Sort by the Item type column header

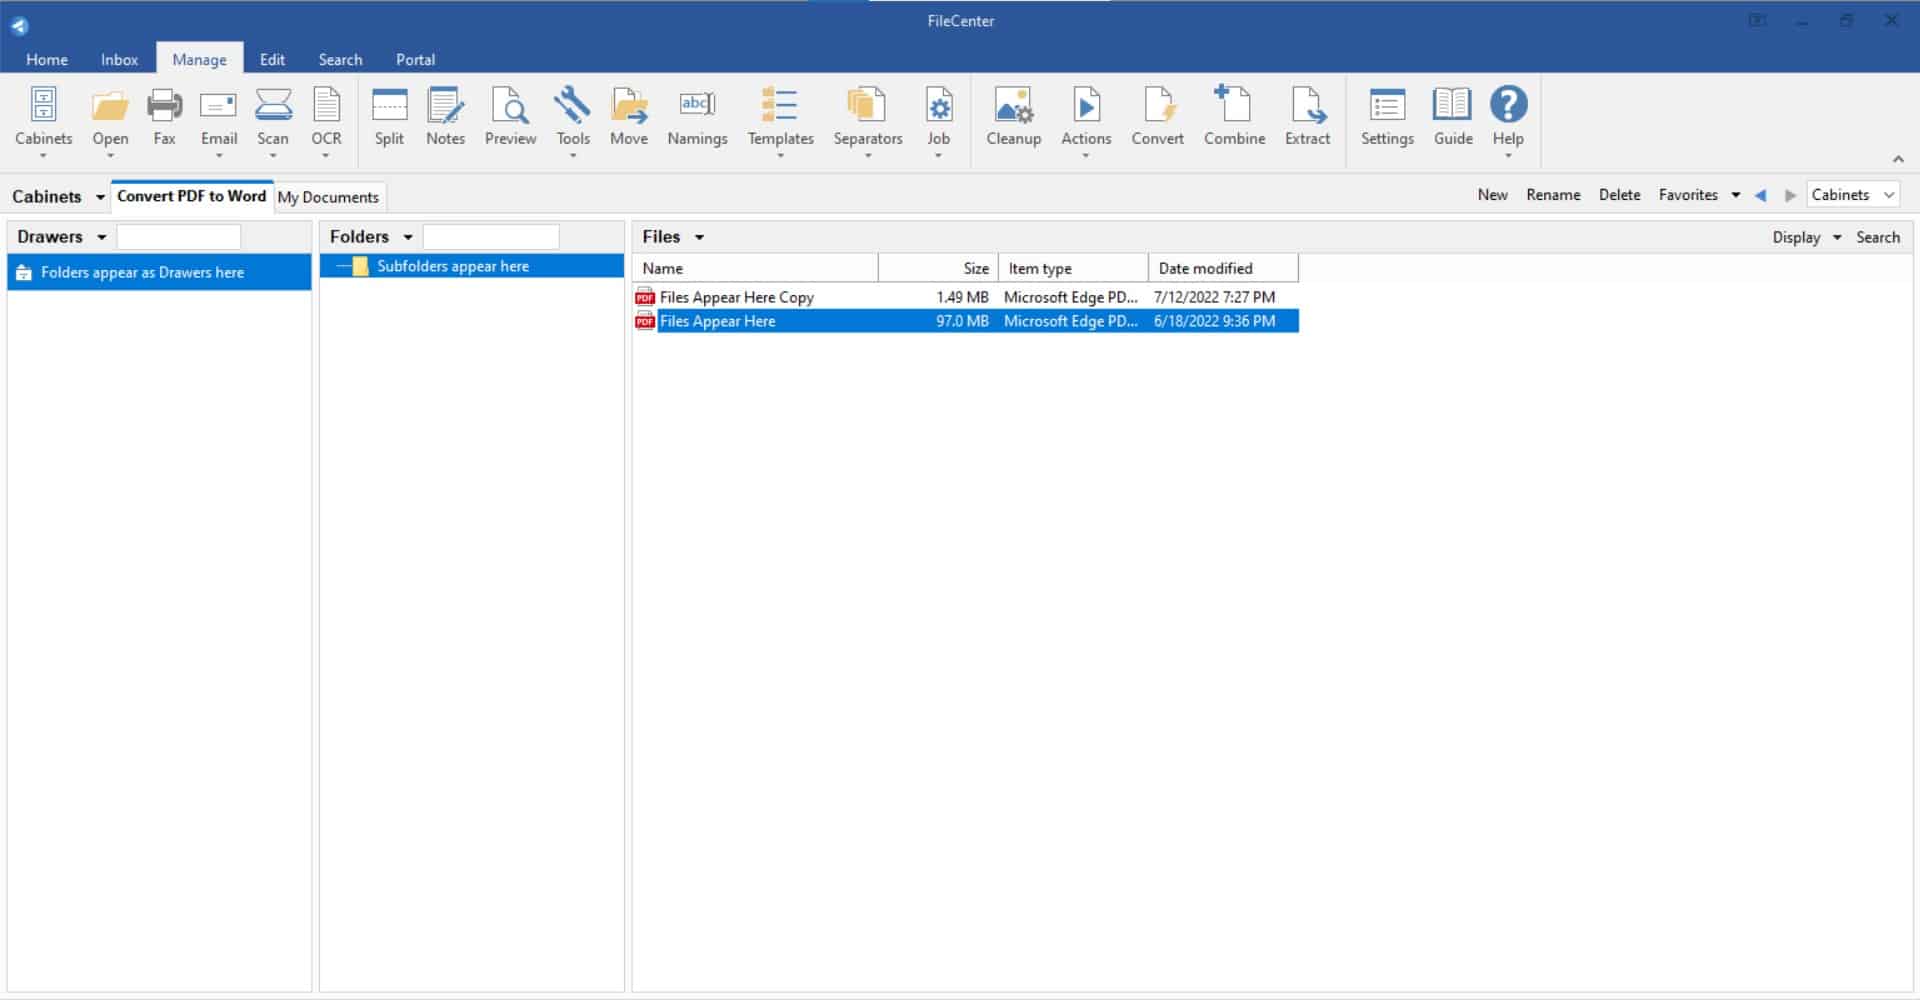1073,268
